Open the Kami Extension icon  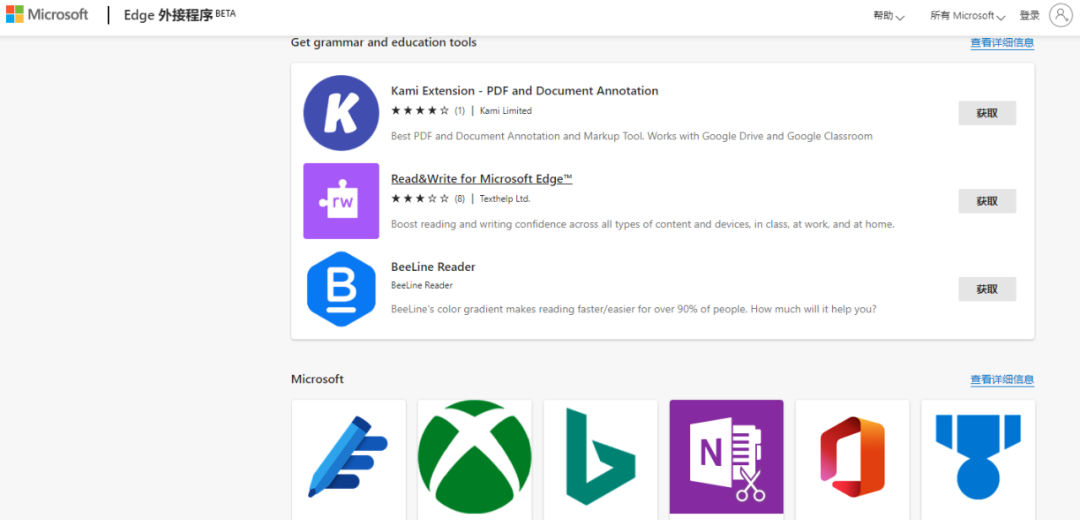(x=341, y=113)
